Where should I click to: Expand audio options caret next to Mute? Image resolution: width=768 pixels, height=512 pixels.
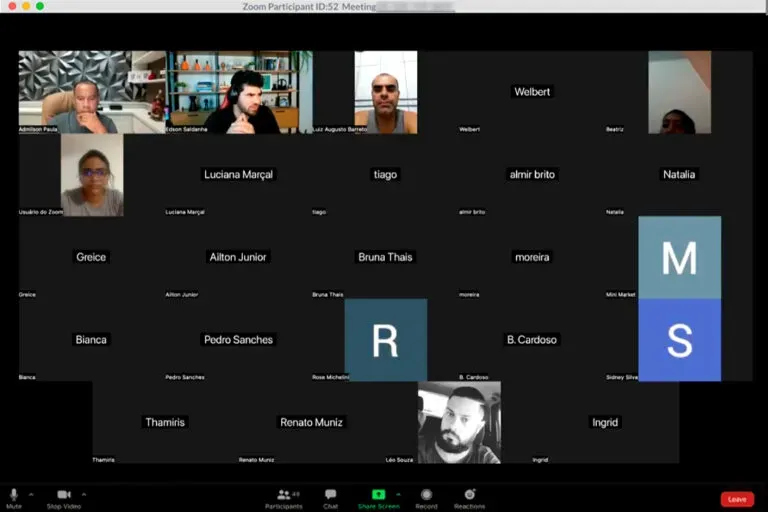pos(31,494)
